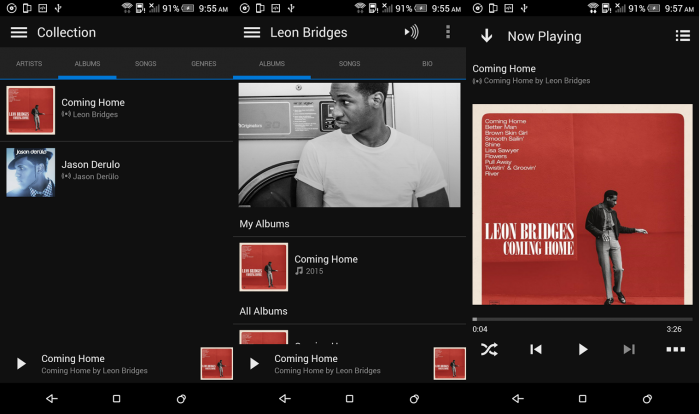
Task: Open horizontal three-dot more options in Now Playing
Action: [x=676, y=349]
